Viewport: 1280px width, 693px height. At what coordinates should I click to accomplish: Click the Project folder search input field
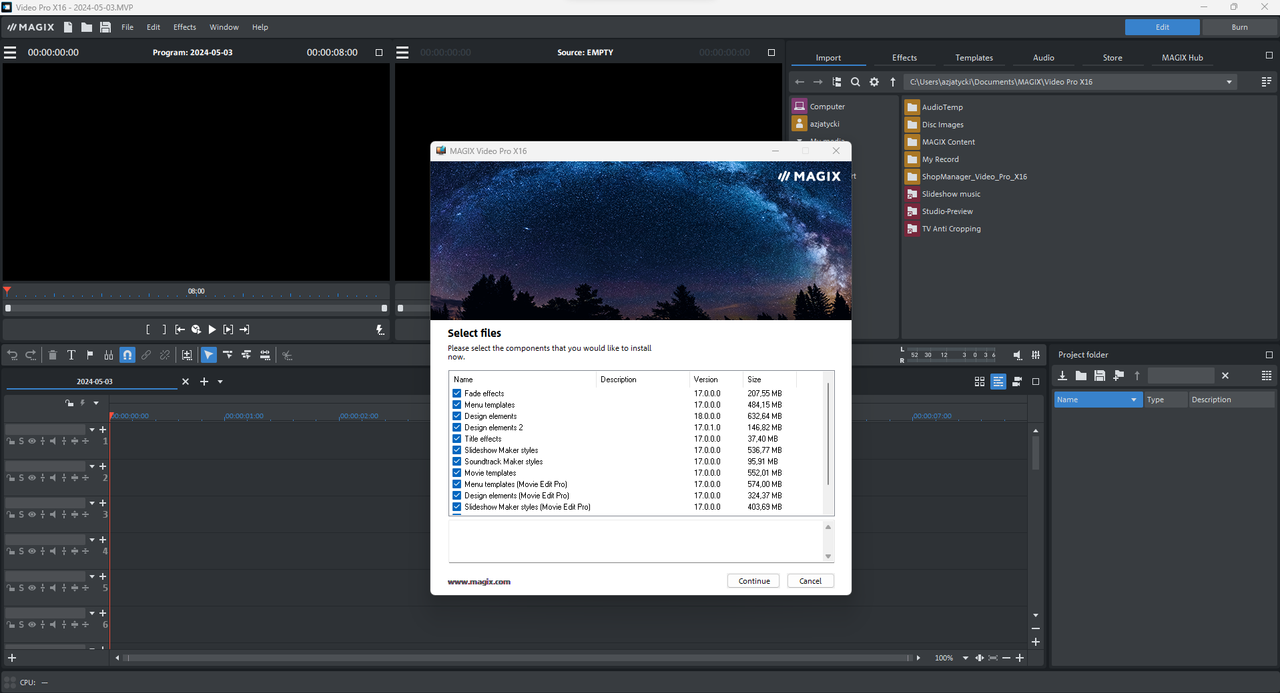coord(1181,376)
